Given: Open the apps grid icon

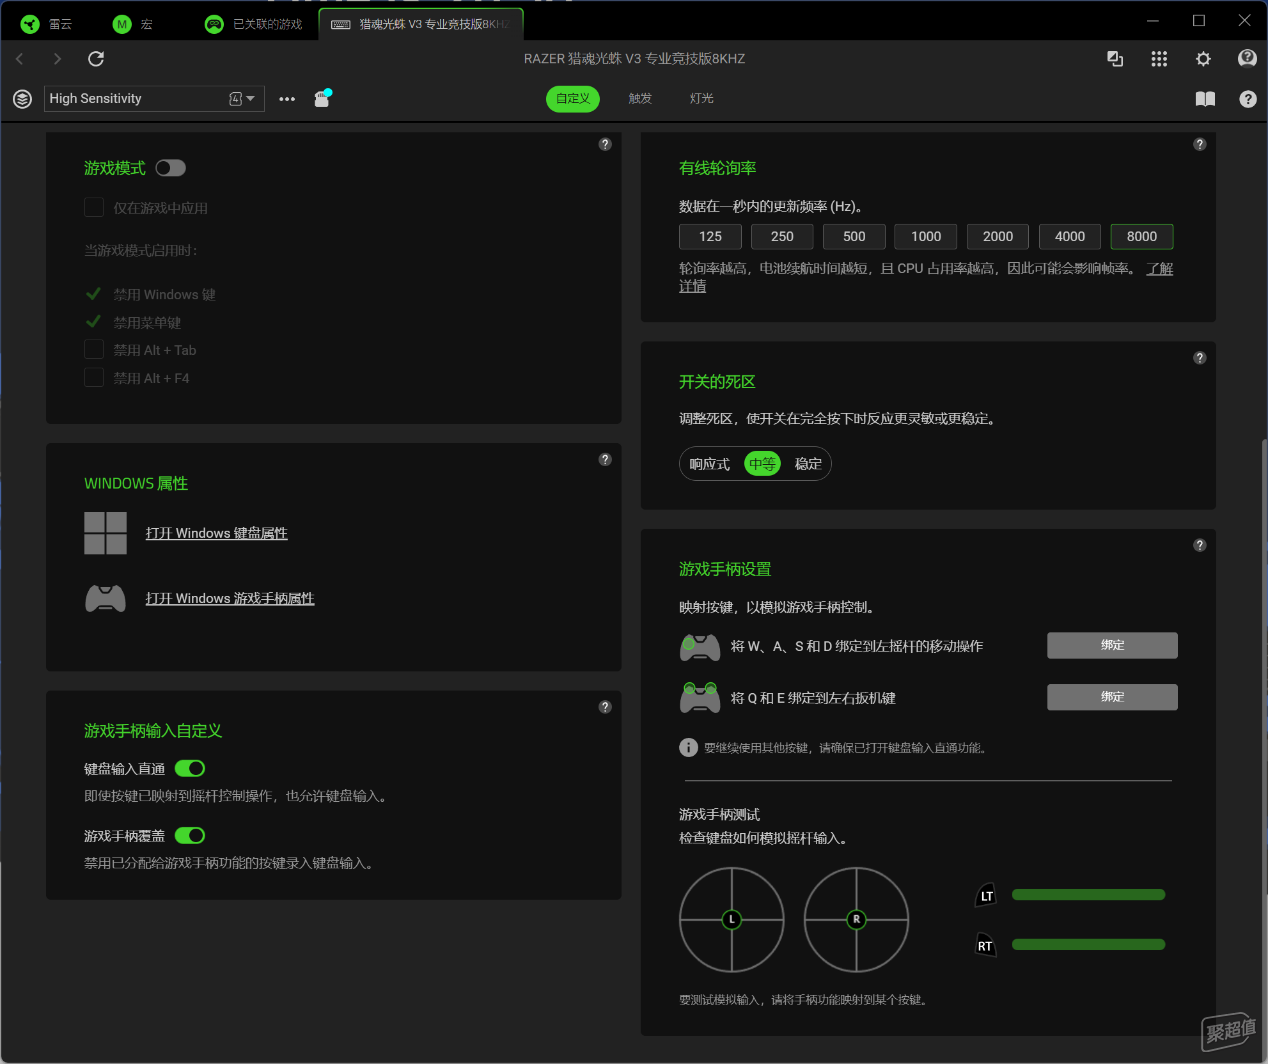Looking at the screenshot, I should [1159, 59].
